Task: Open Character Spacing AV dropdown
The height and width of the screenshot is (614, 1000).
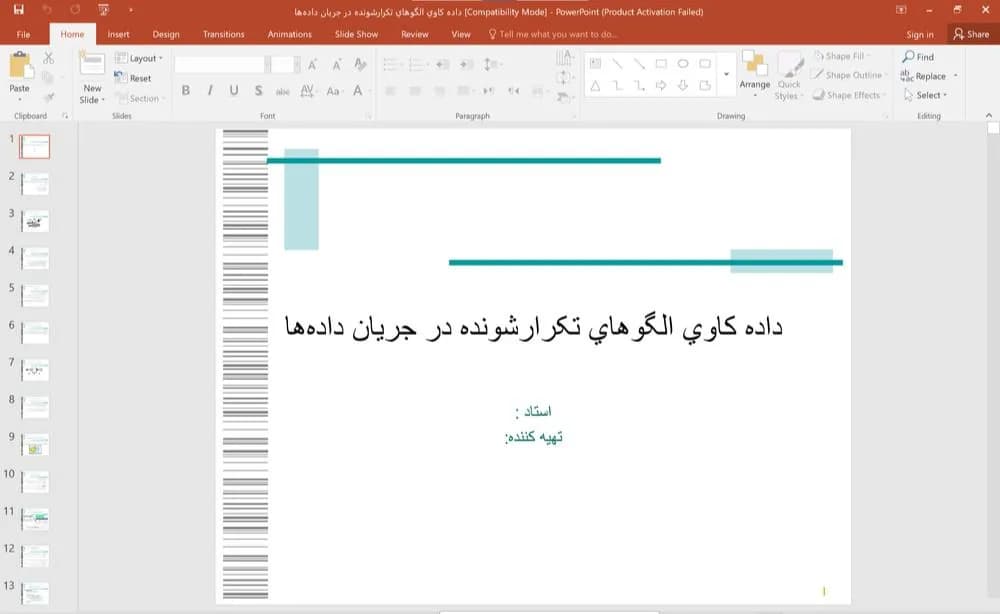Action: 308,91
